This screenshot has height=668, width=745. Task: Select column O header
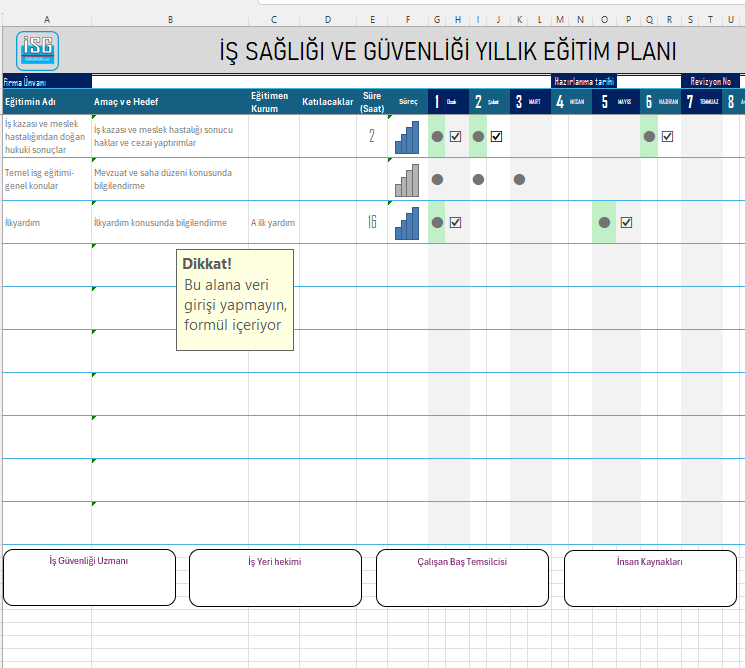pos(604,19)
